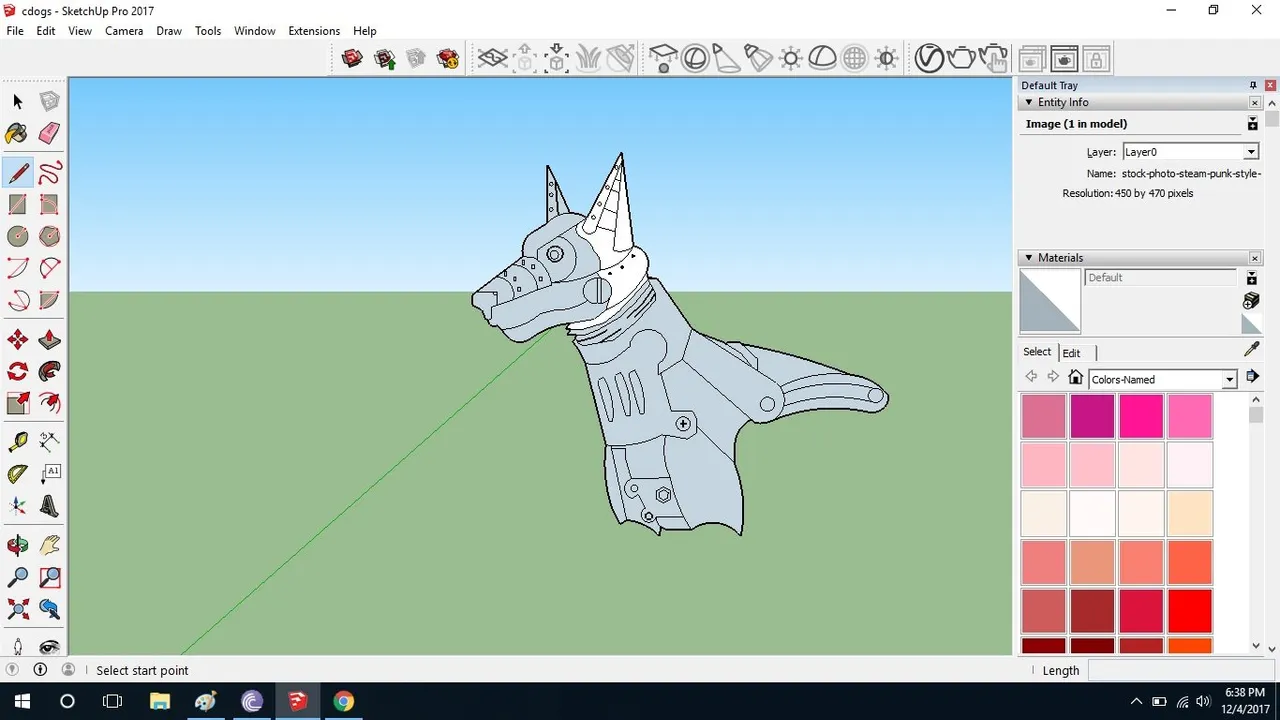1280x720 pixels.
Task: Select the Offset tool
Action: 50,404
